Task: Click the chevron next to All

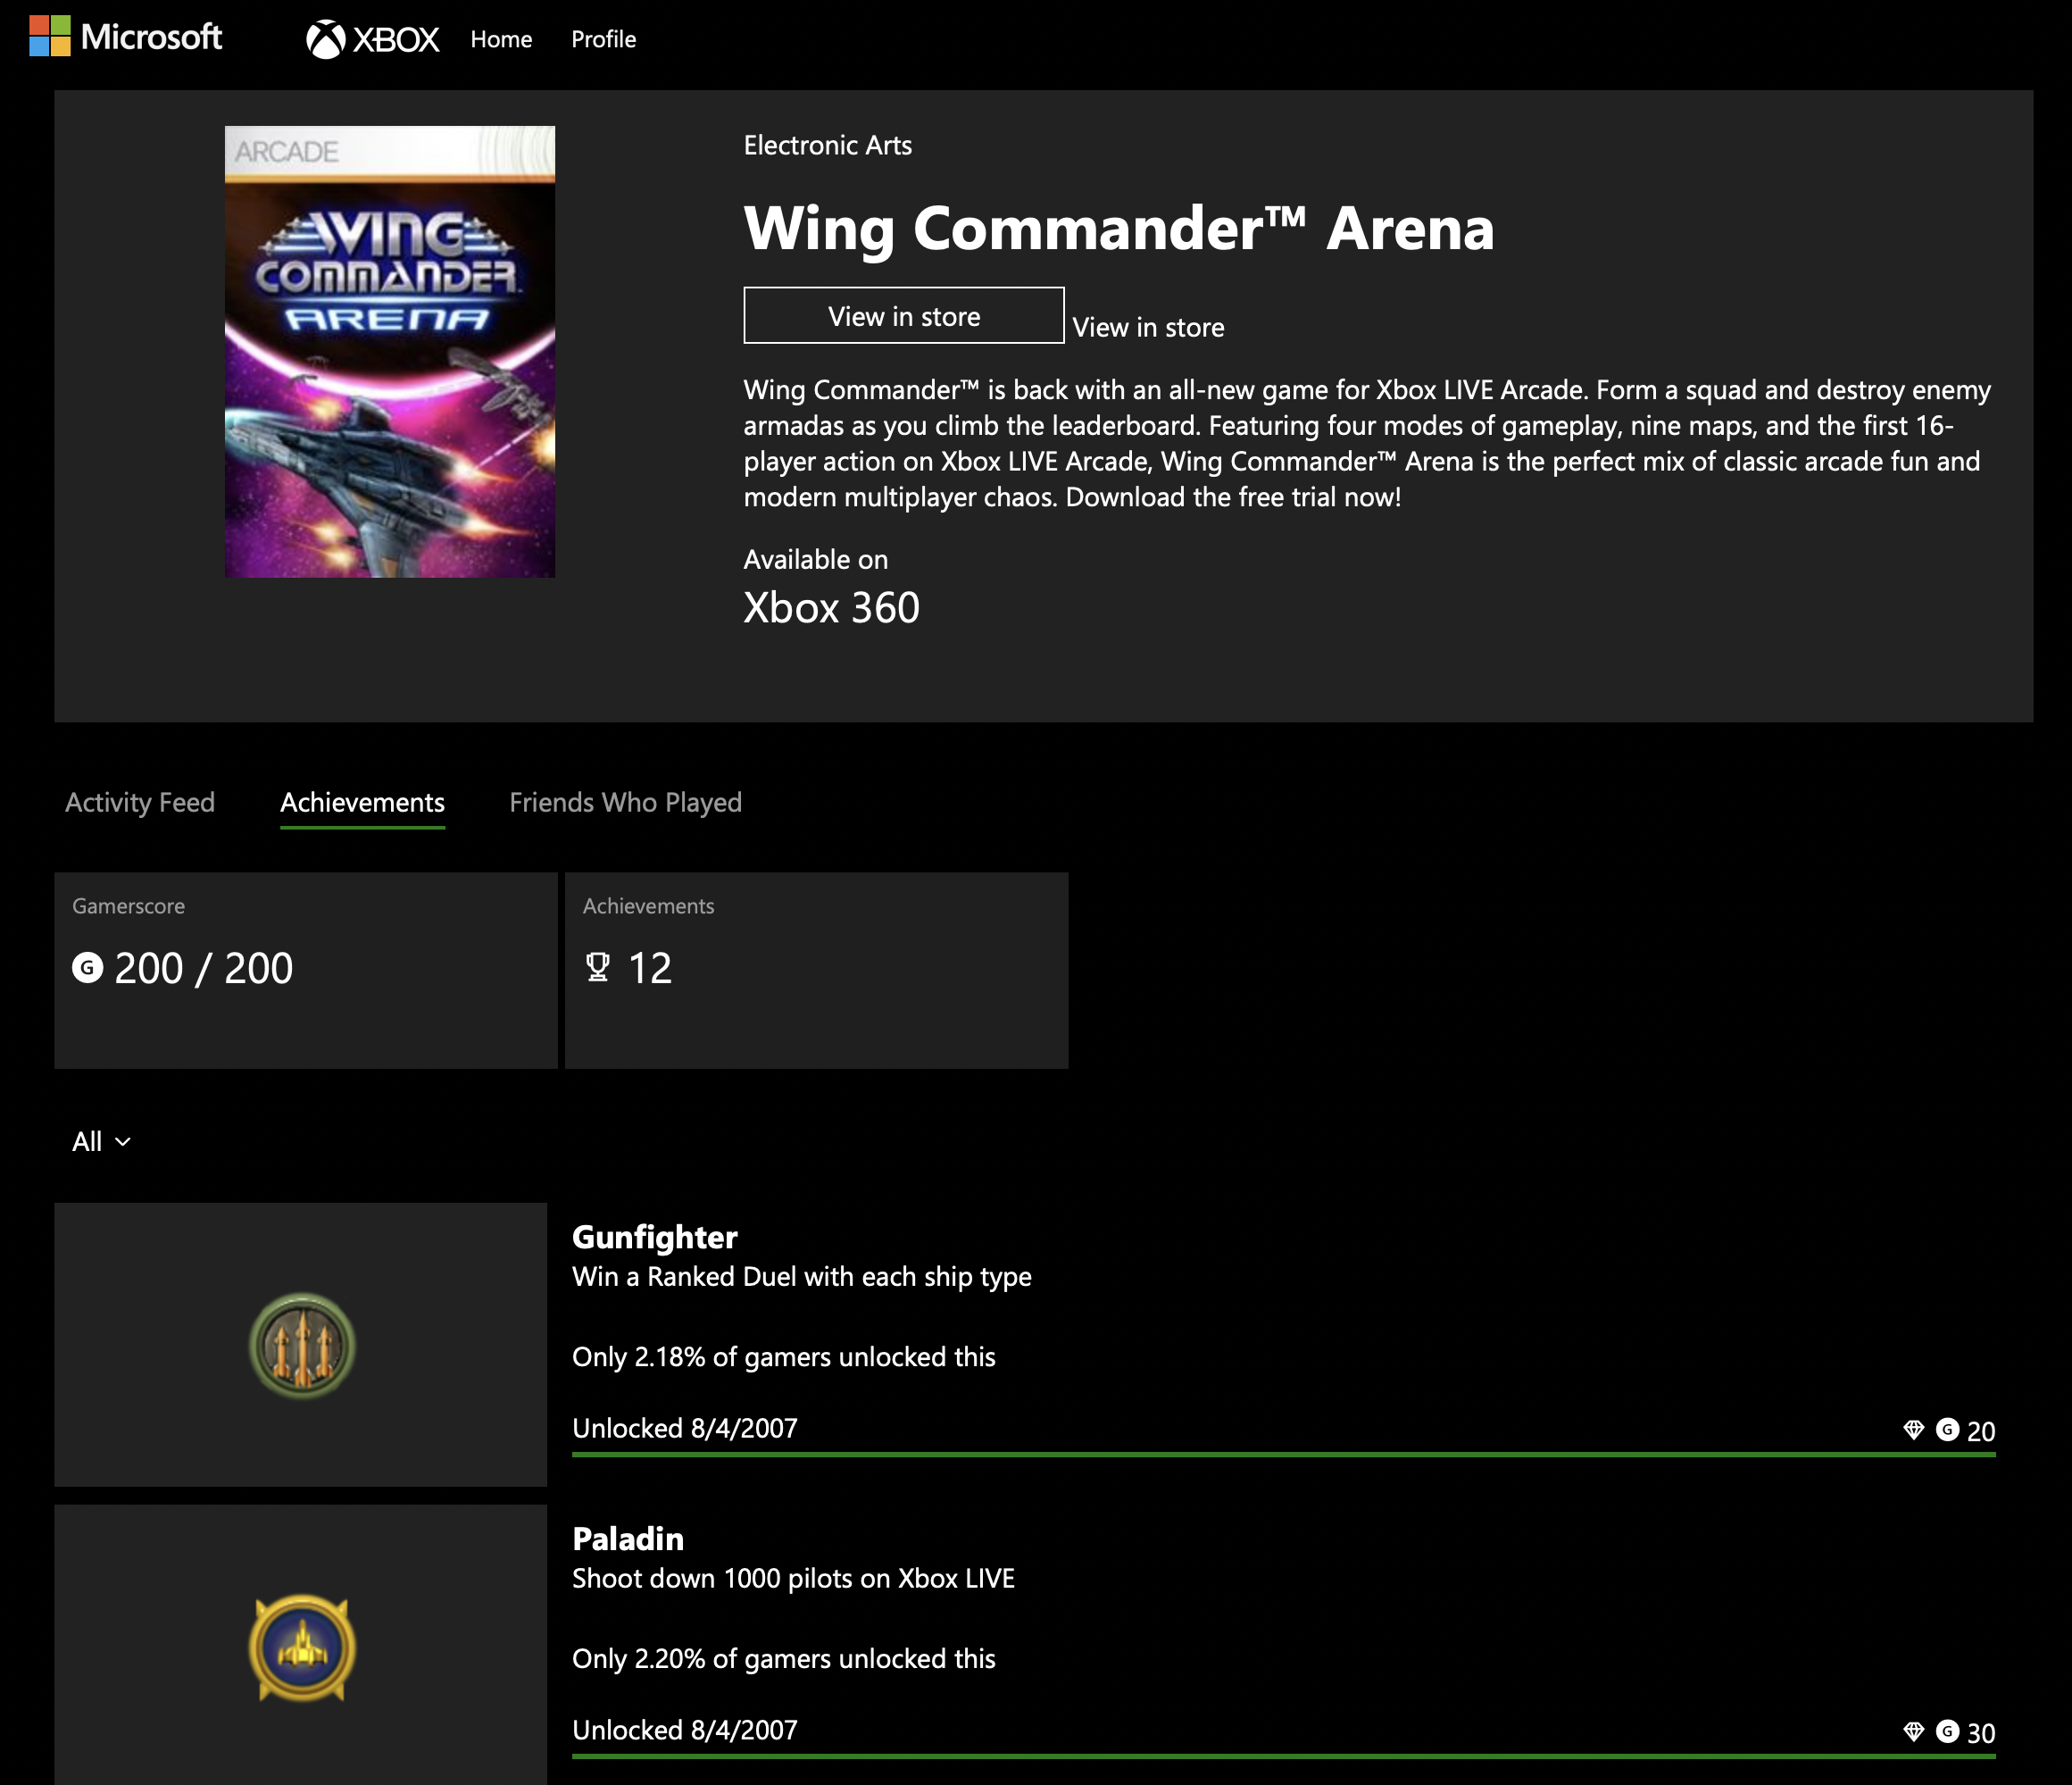Action: point(123,1142)
